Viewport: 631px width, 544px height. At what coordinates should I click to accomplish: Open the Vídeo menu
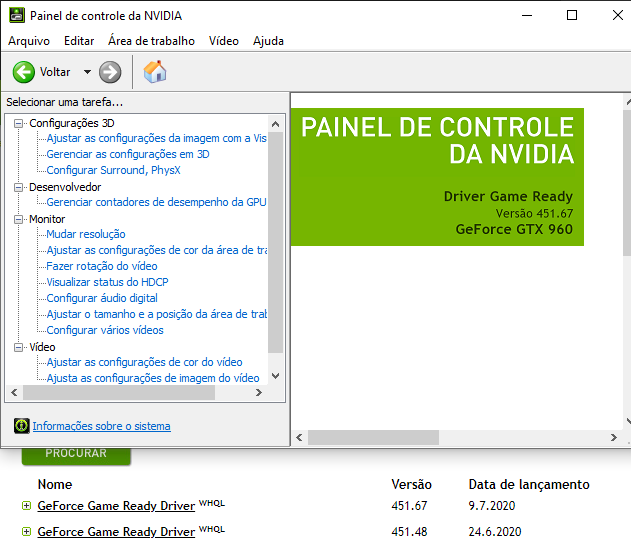[224, 41]
